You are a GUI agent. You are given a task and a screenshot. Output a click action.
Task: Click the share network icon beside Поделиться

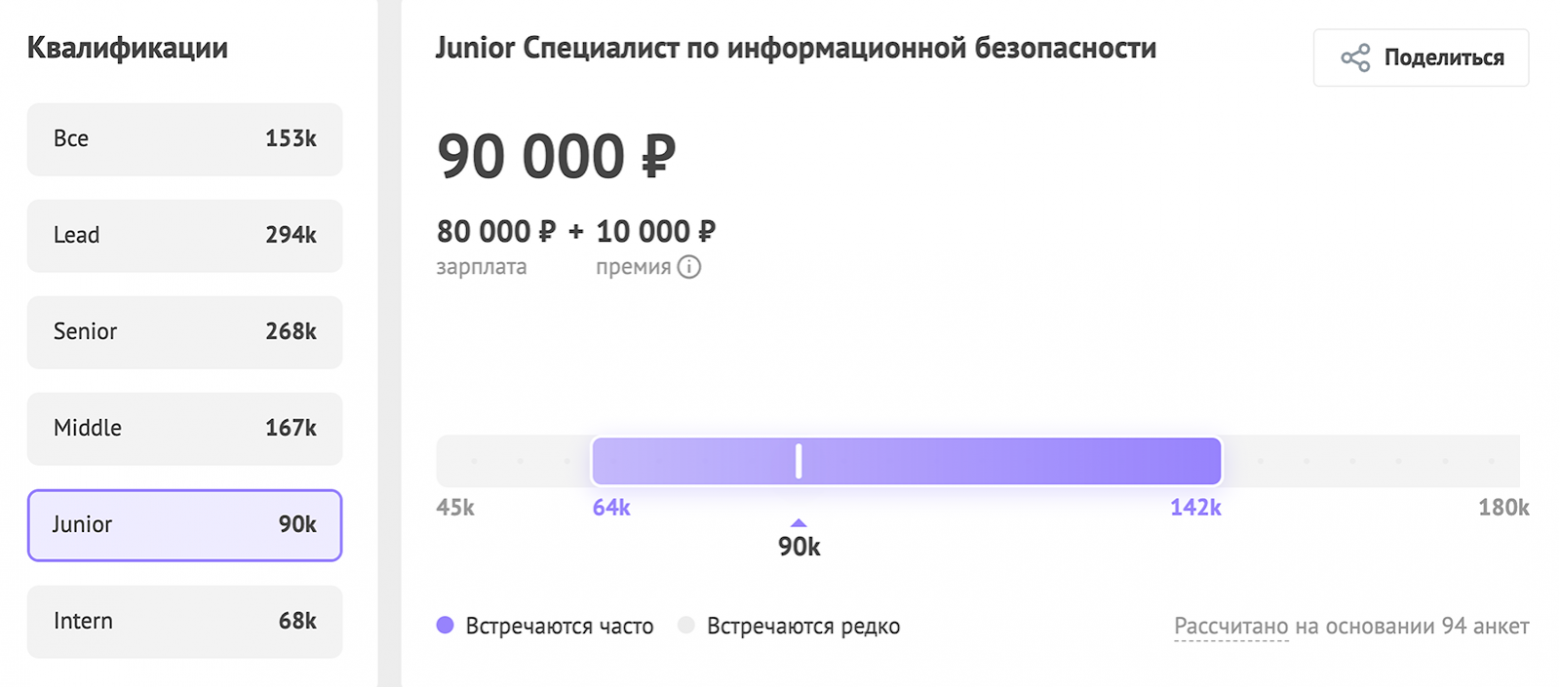pos(1355,57)
